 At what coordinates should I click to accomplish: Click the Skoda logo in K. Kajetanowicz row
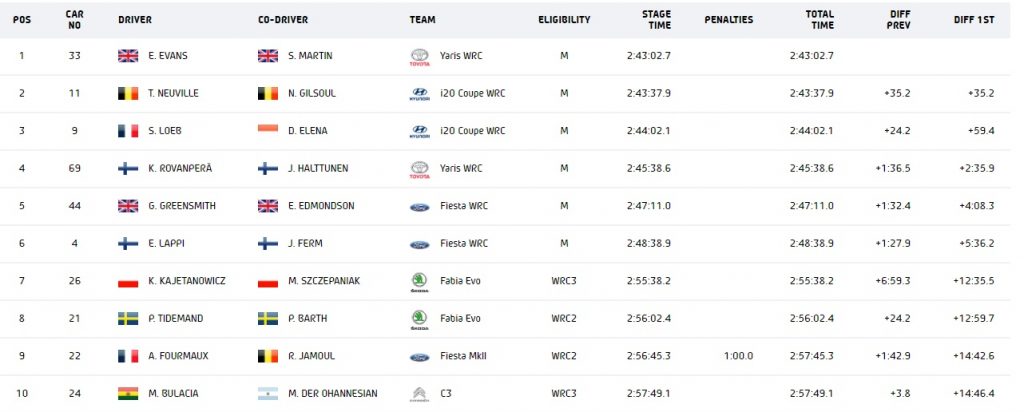click(419, 282)
